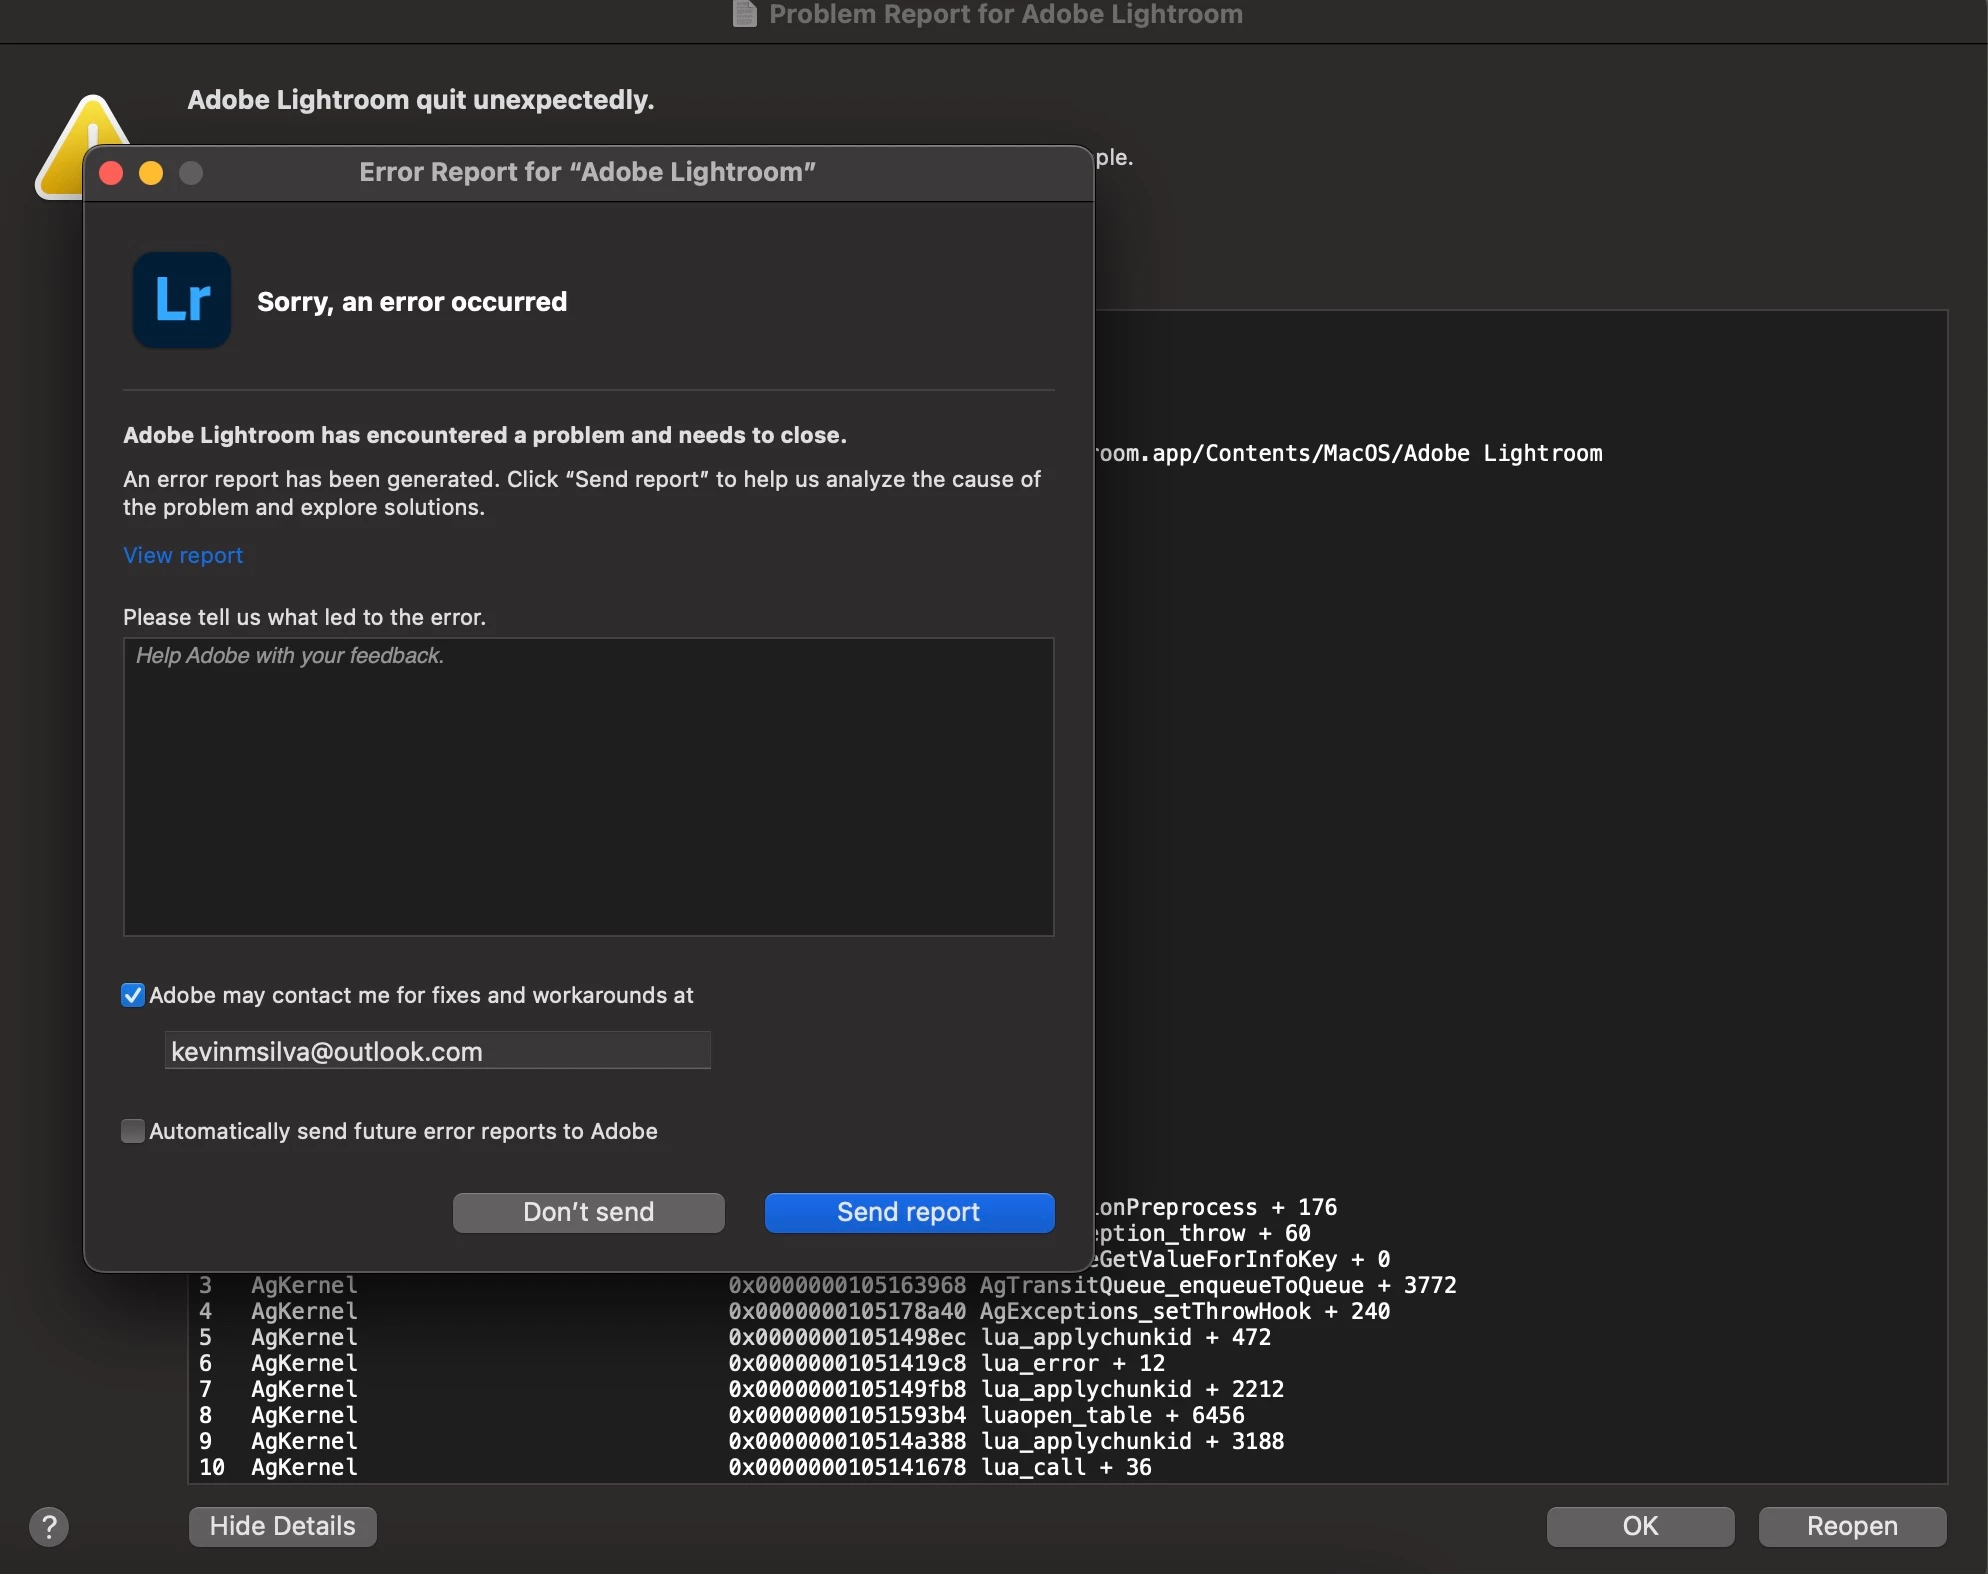Close the Error Report dialog with the red button
Image resolution: width=1988 pixels, height=1574 pixels.
(x=111, y=173)
